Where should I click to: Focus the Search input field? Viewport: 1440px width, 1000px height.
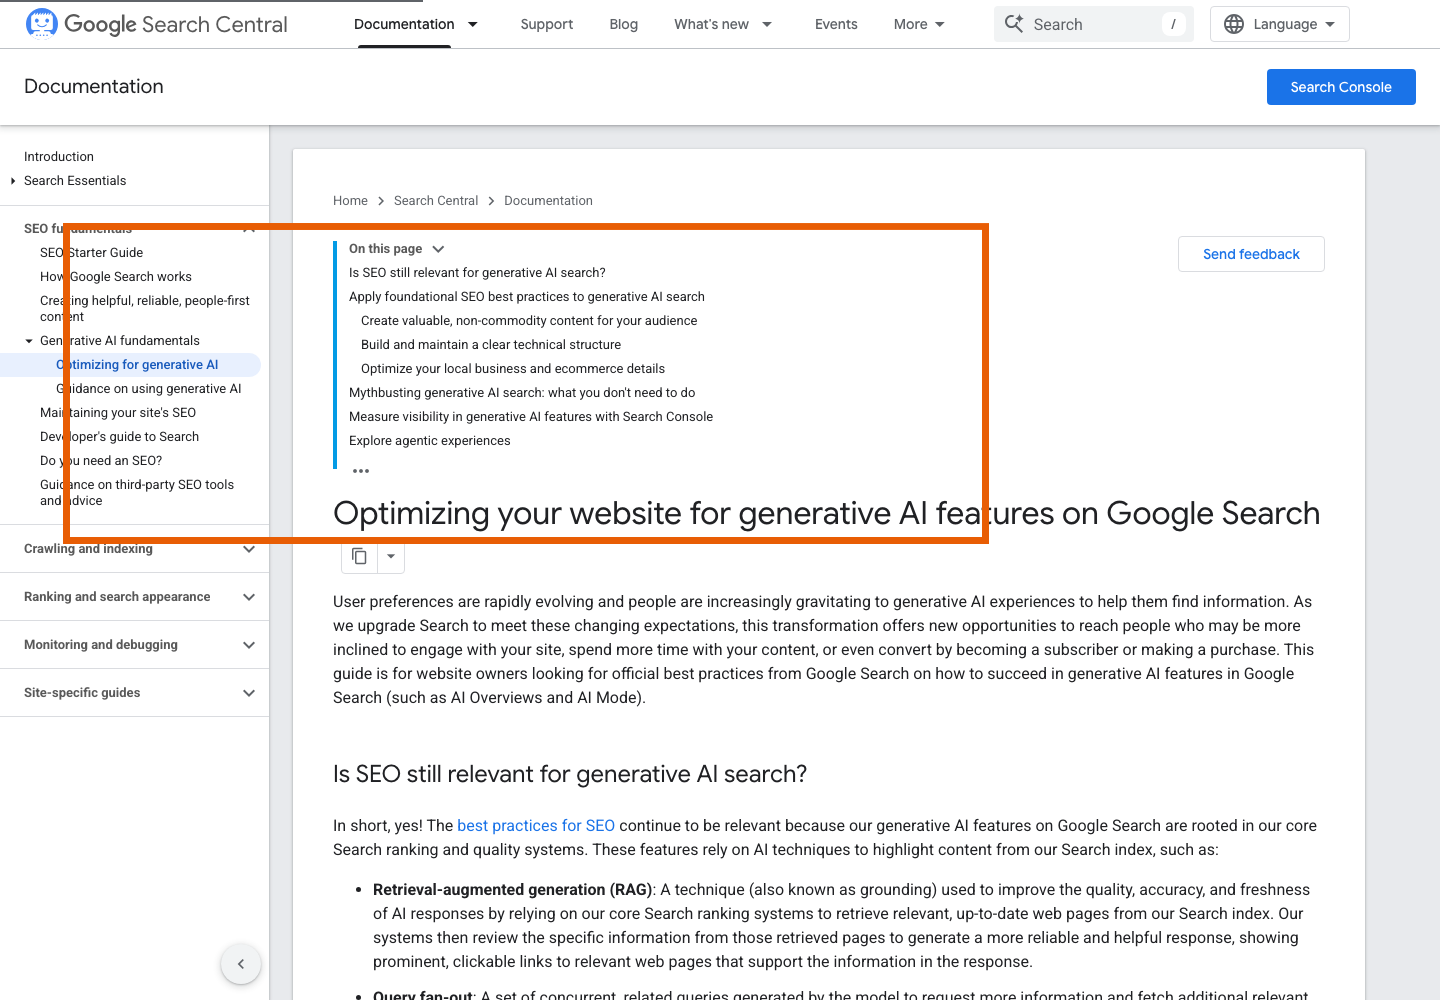[1094, 24]
